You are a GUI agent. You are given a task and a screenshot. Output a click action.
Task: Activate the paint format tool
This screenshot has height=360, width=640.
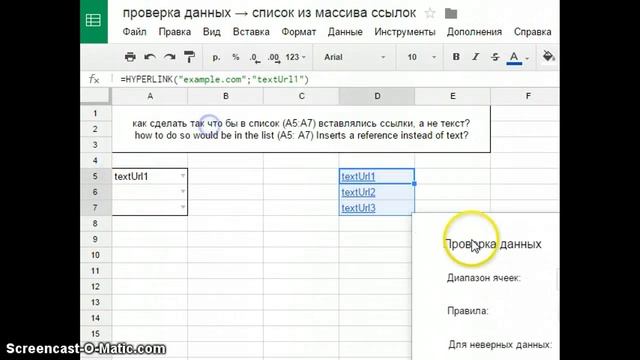189,57
